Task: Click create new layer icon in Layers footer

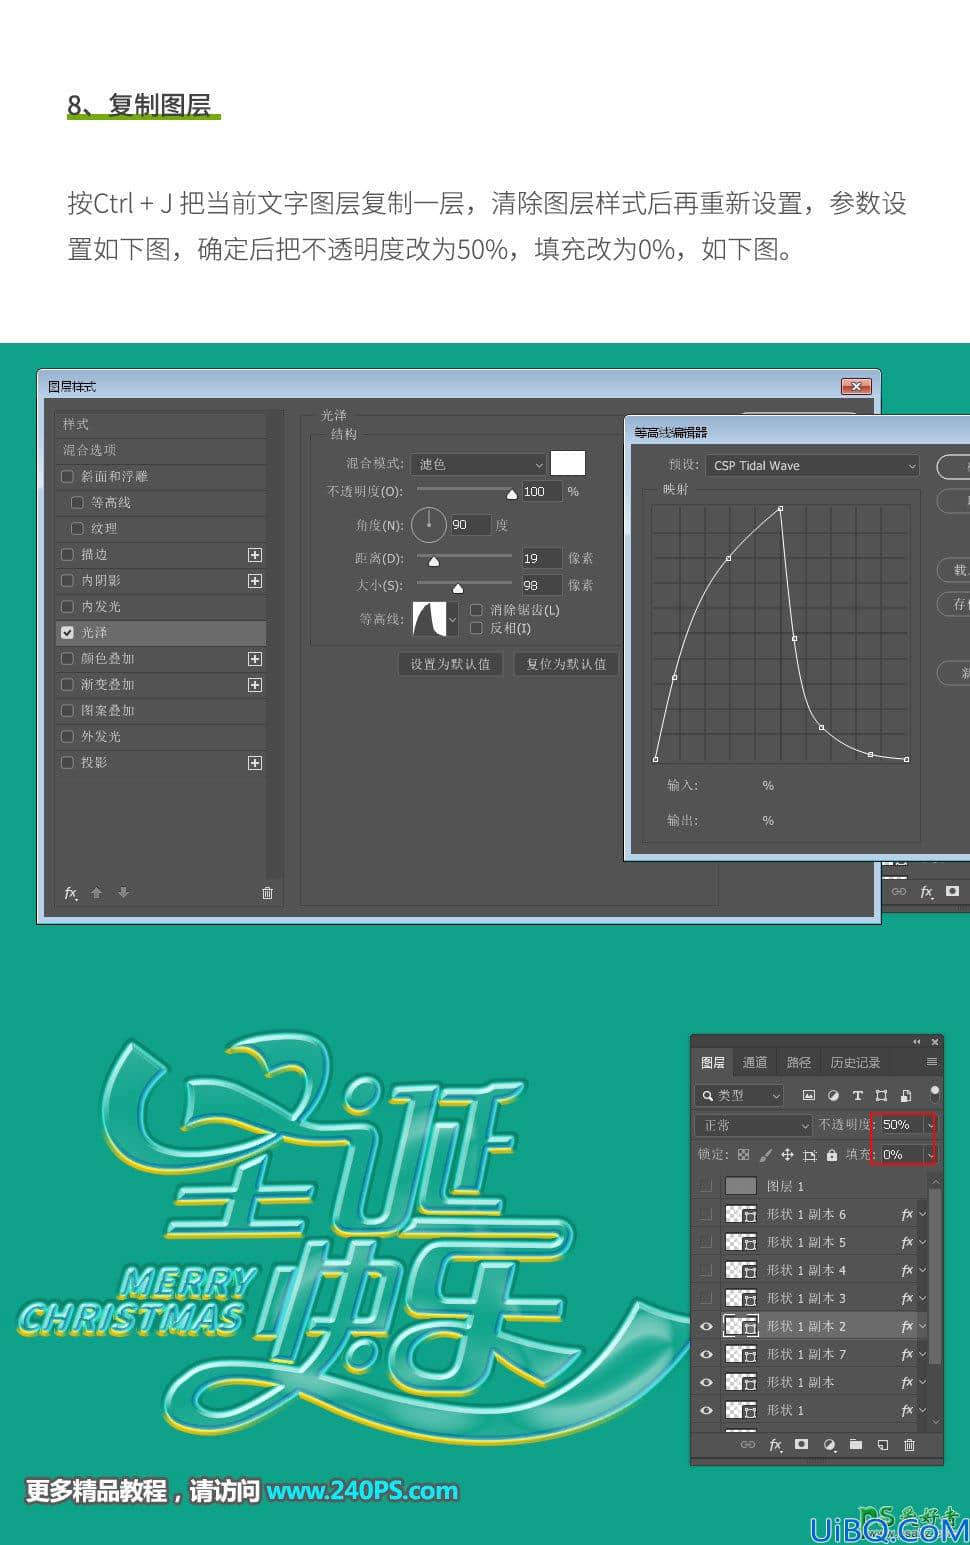Action: coord(882,1445)
